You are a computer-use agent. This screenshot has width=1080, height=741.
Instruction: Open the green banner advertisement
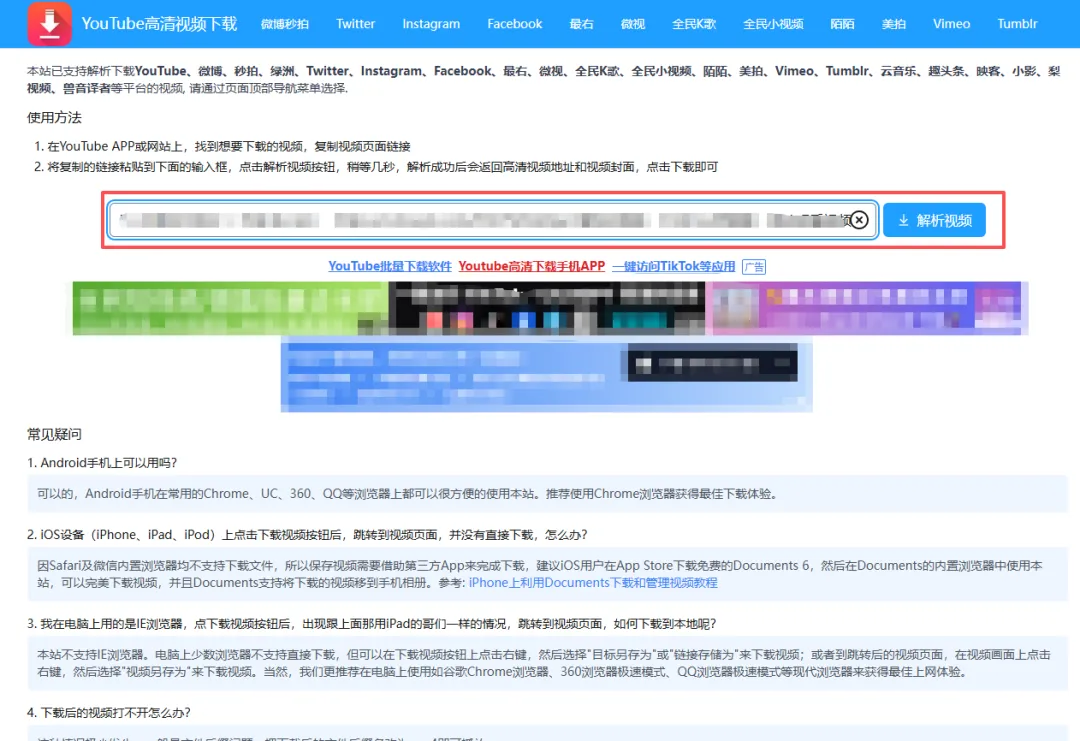point(231,308)
